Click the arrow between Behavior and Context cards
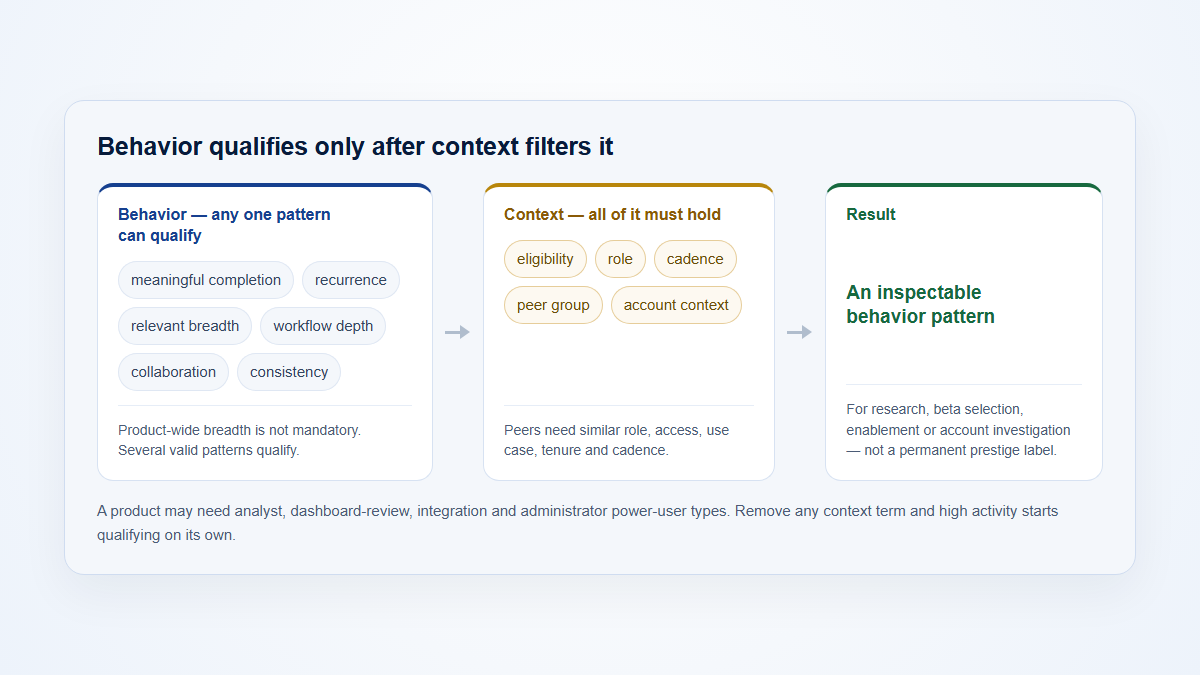The height and width of the screenshot is (675, 1200). point(458,332)
